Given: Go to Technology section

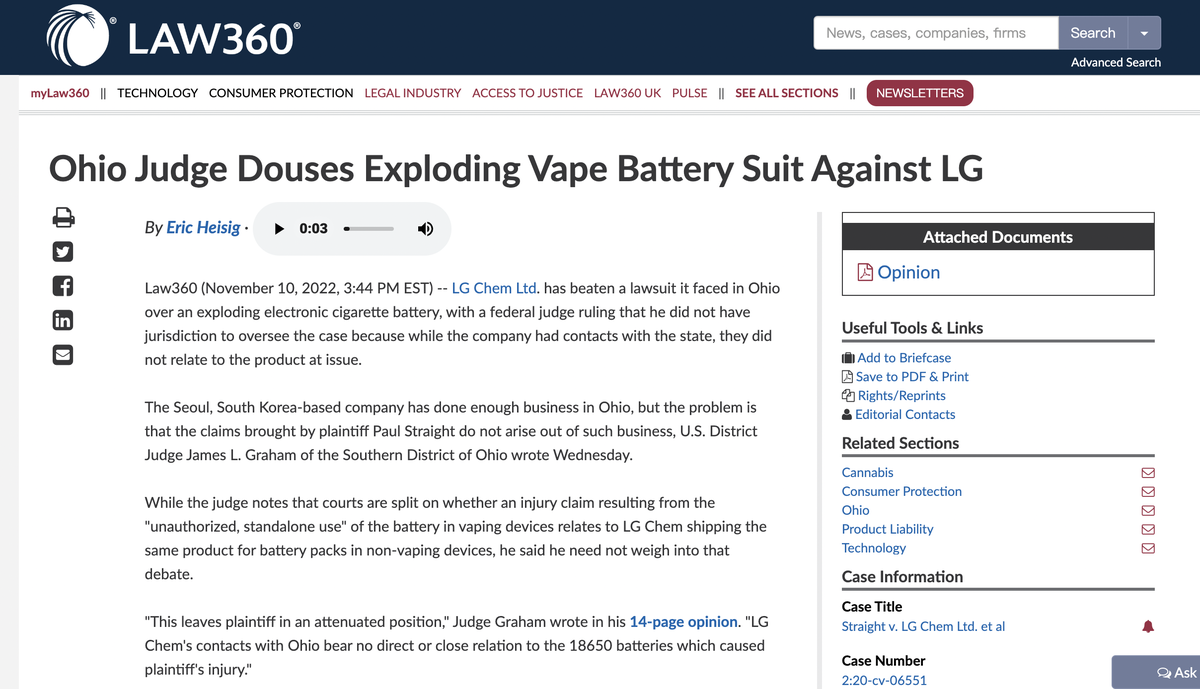Looking at the screenshot, I should 157,93.
